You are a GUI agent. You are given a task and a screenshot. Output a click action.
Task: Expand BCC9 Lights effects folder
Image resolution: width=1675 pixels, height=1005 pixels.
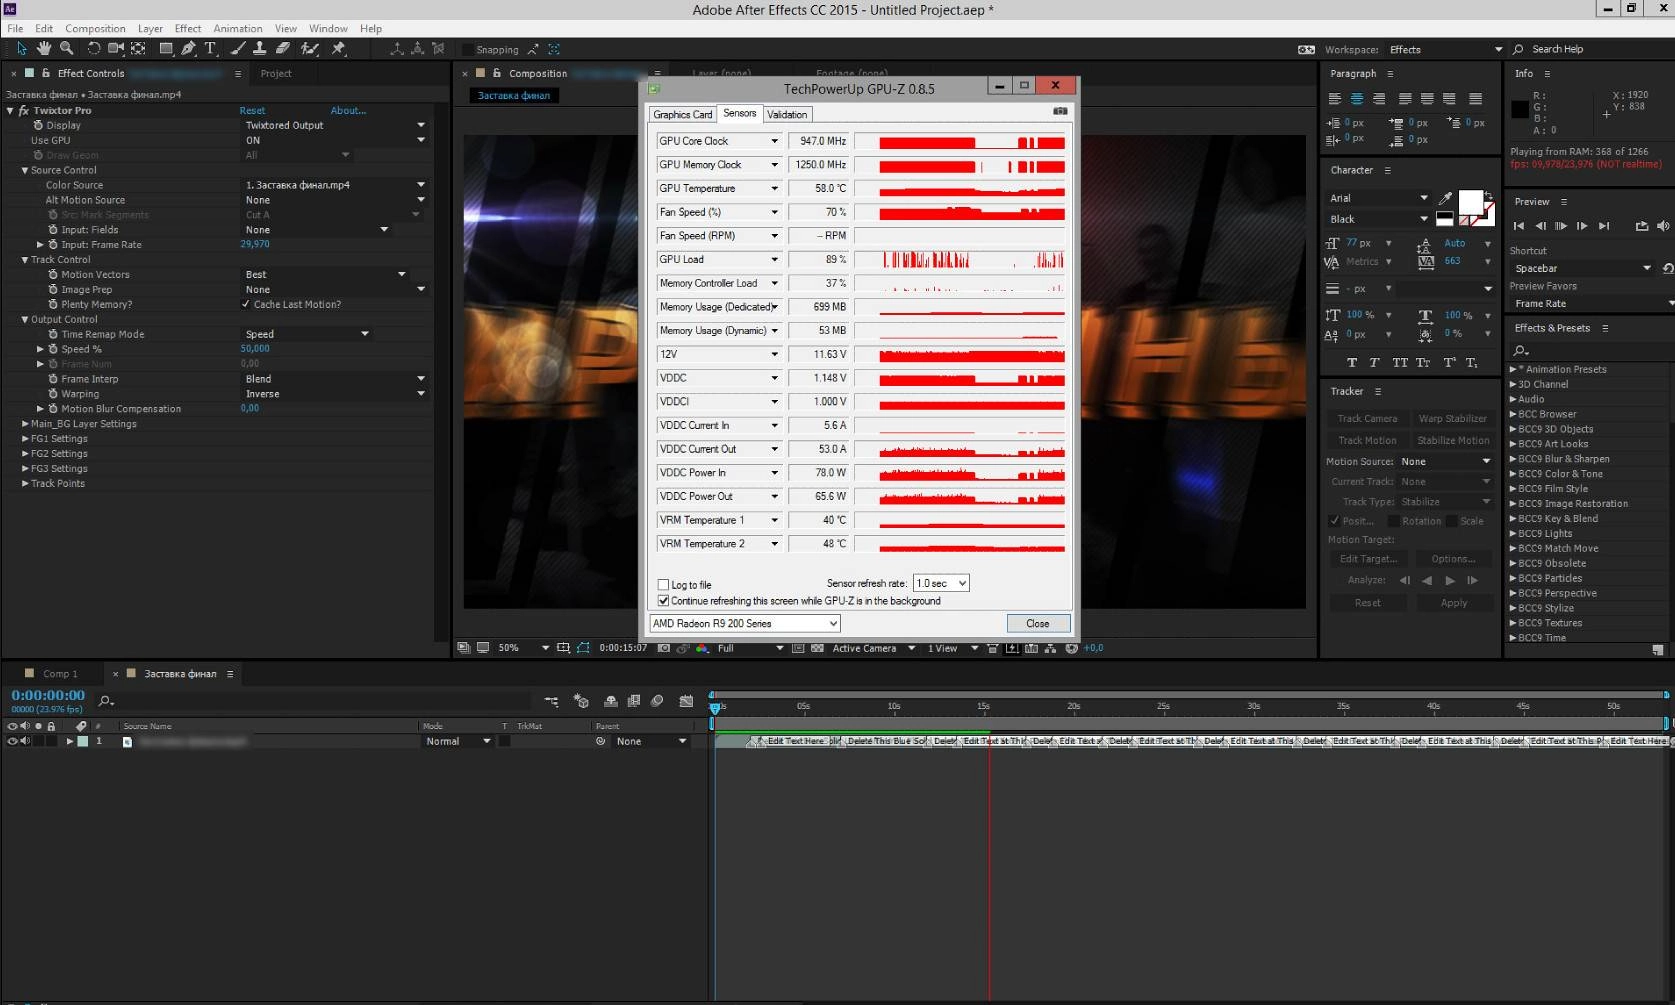1513,534
